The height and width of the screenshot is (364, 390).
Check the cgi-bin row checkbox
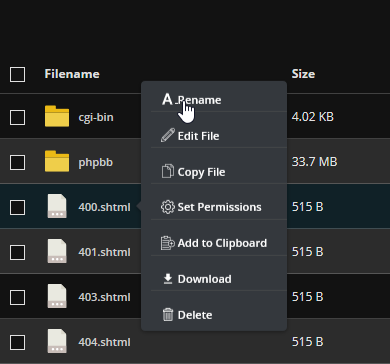coord(17,117)
